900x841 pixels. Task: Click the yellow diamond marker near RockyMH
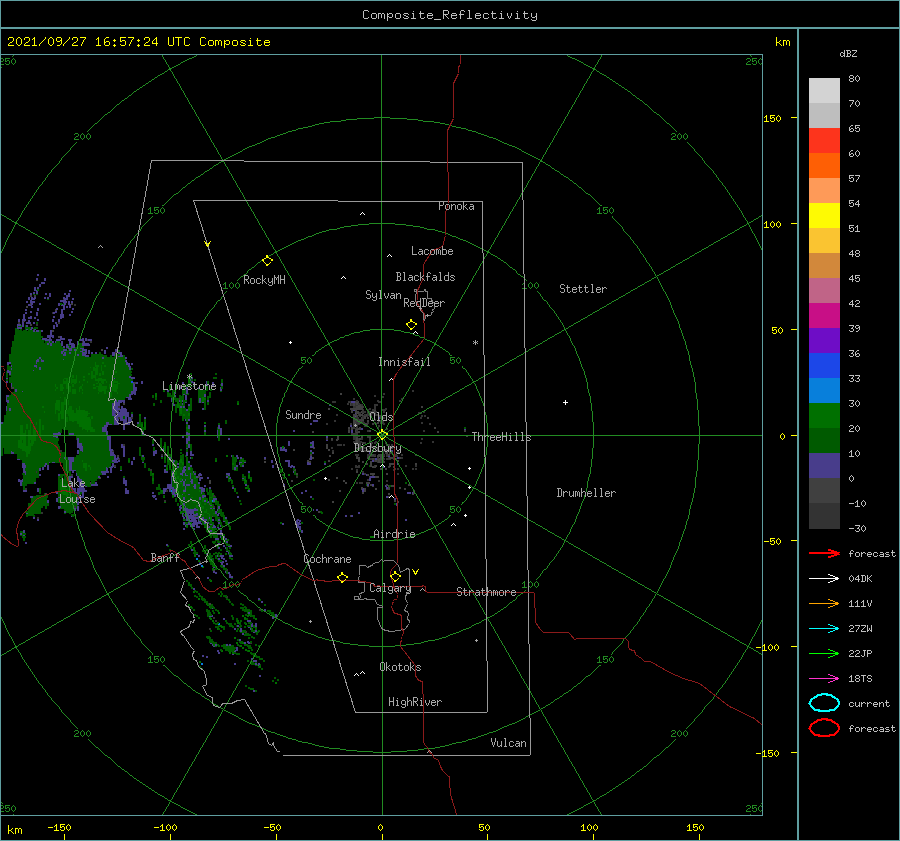tap(267, 261)
